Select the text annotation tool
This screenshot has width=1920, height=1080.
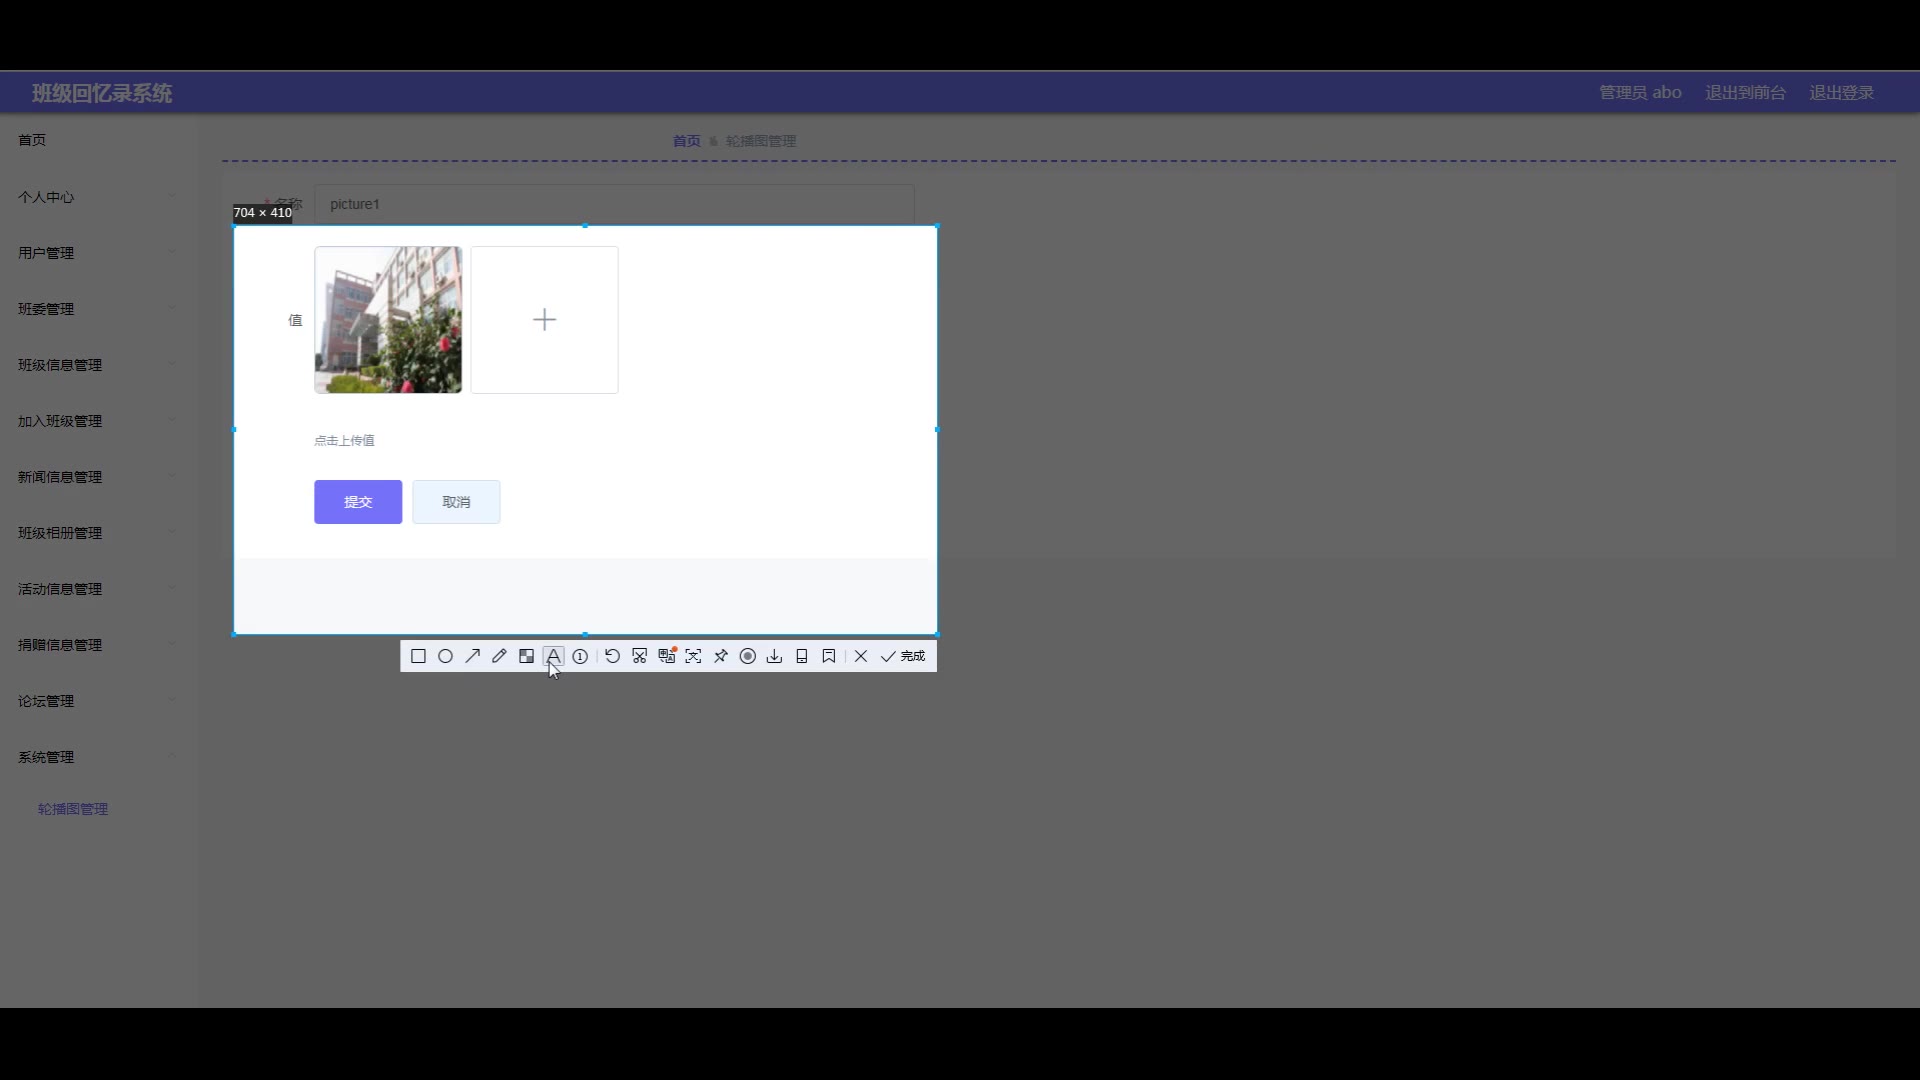coord(553,656)
